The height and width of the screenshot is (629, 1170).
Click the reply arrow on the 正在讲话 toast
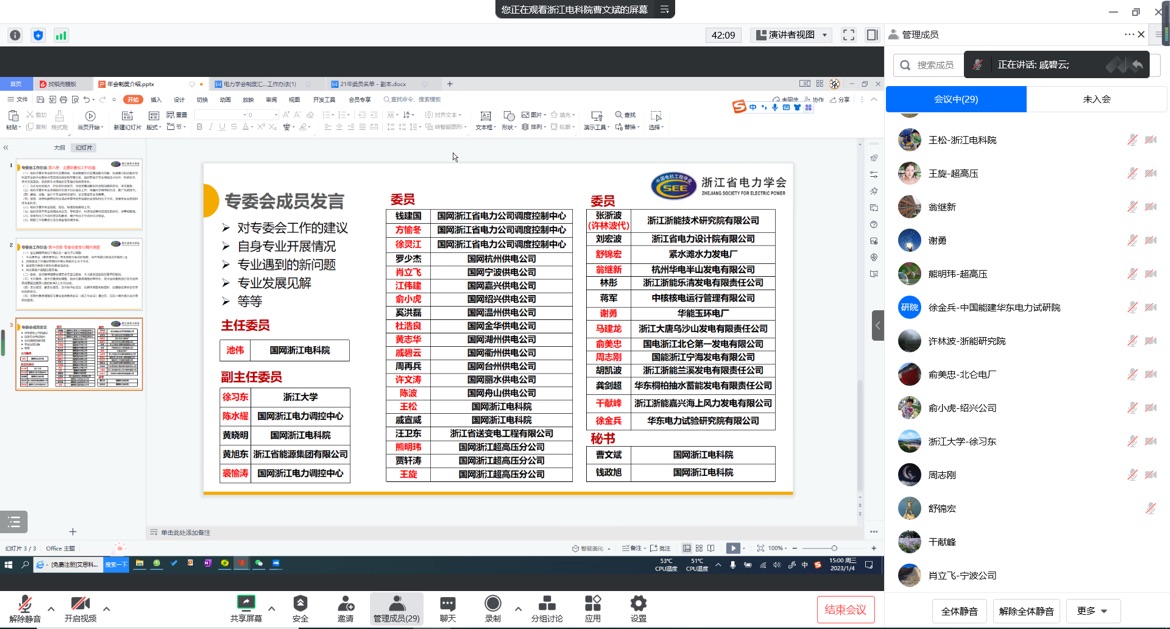[x=1137, y=65]
